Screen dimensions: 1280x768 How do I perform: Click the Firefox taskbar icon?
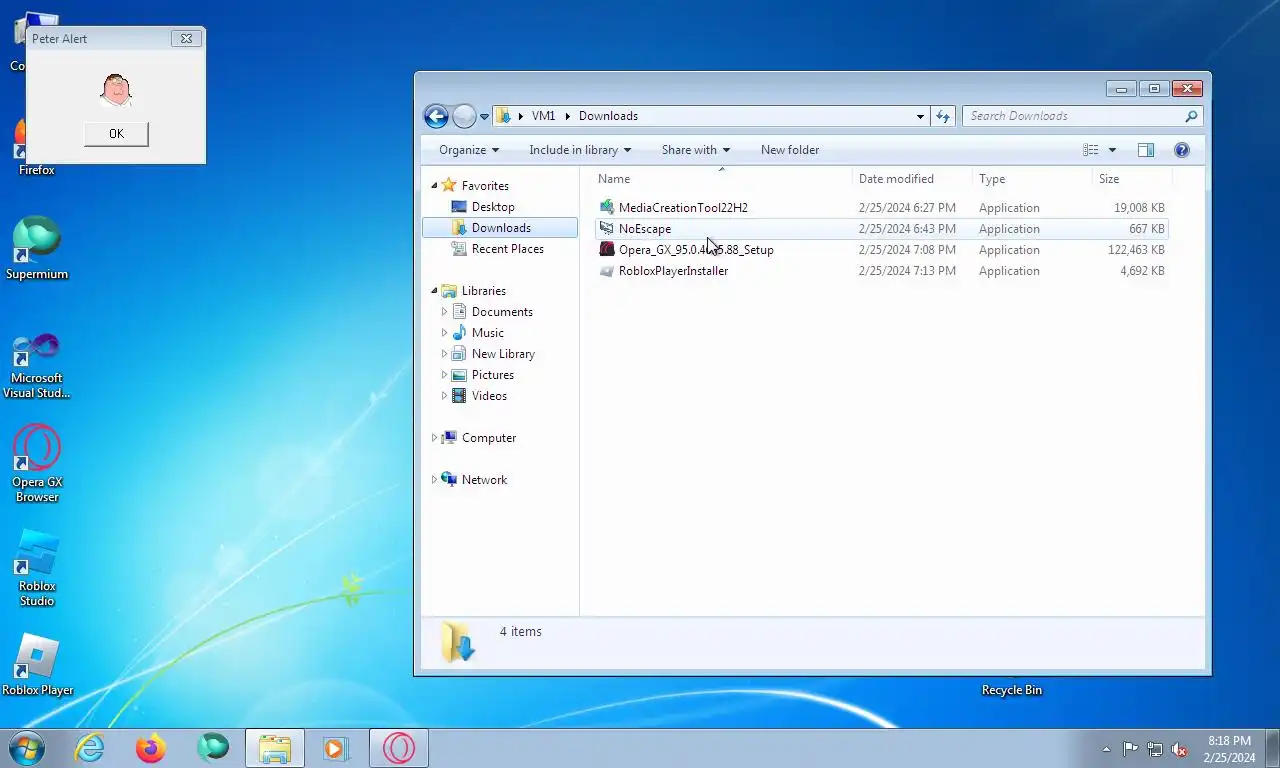click(151, 748)
